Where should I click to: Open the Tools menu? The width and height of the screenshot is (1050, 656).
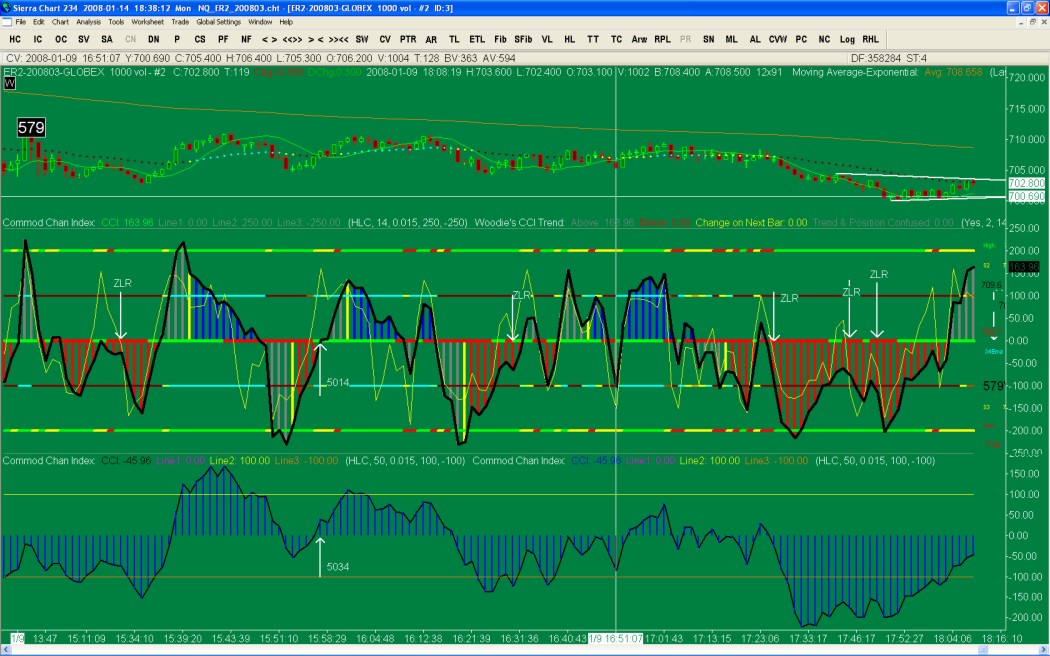coord(117,22)
